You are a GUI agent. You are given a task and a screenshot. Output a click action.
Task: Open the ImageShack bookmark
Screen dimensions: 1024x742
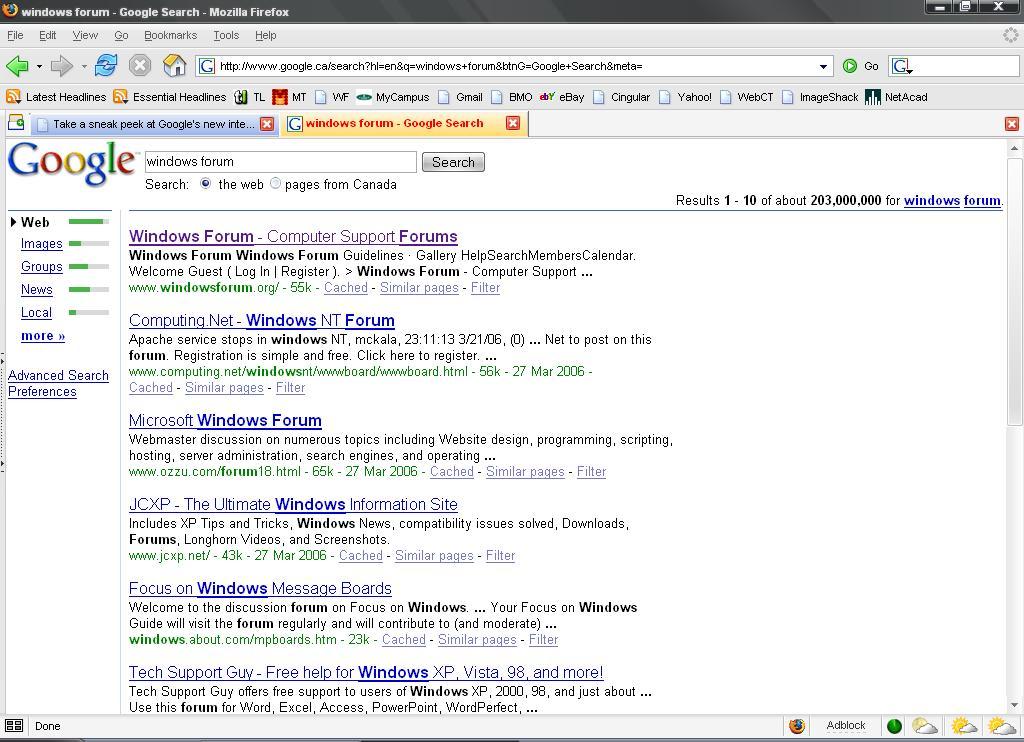click(x=820, y=97)
